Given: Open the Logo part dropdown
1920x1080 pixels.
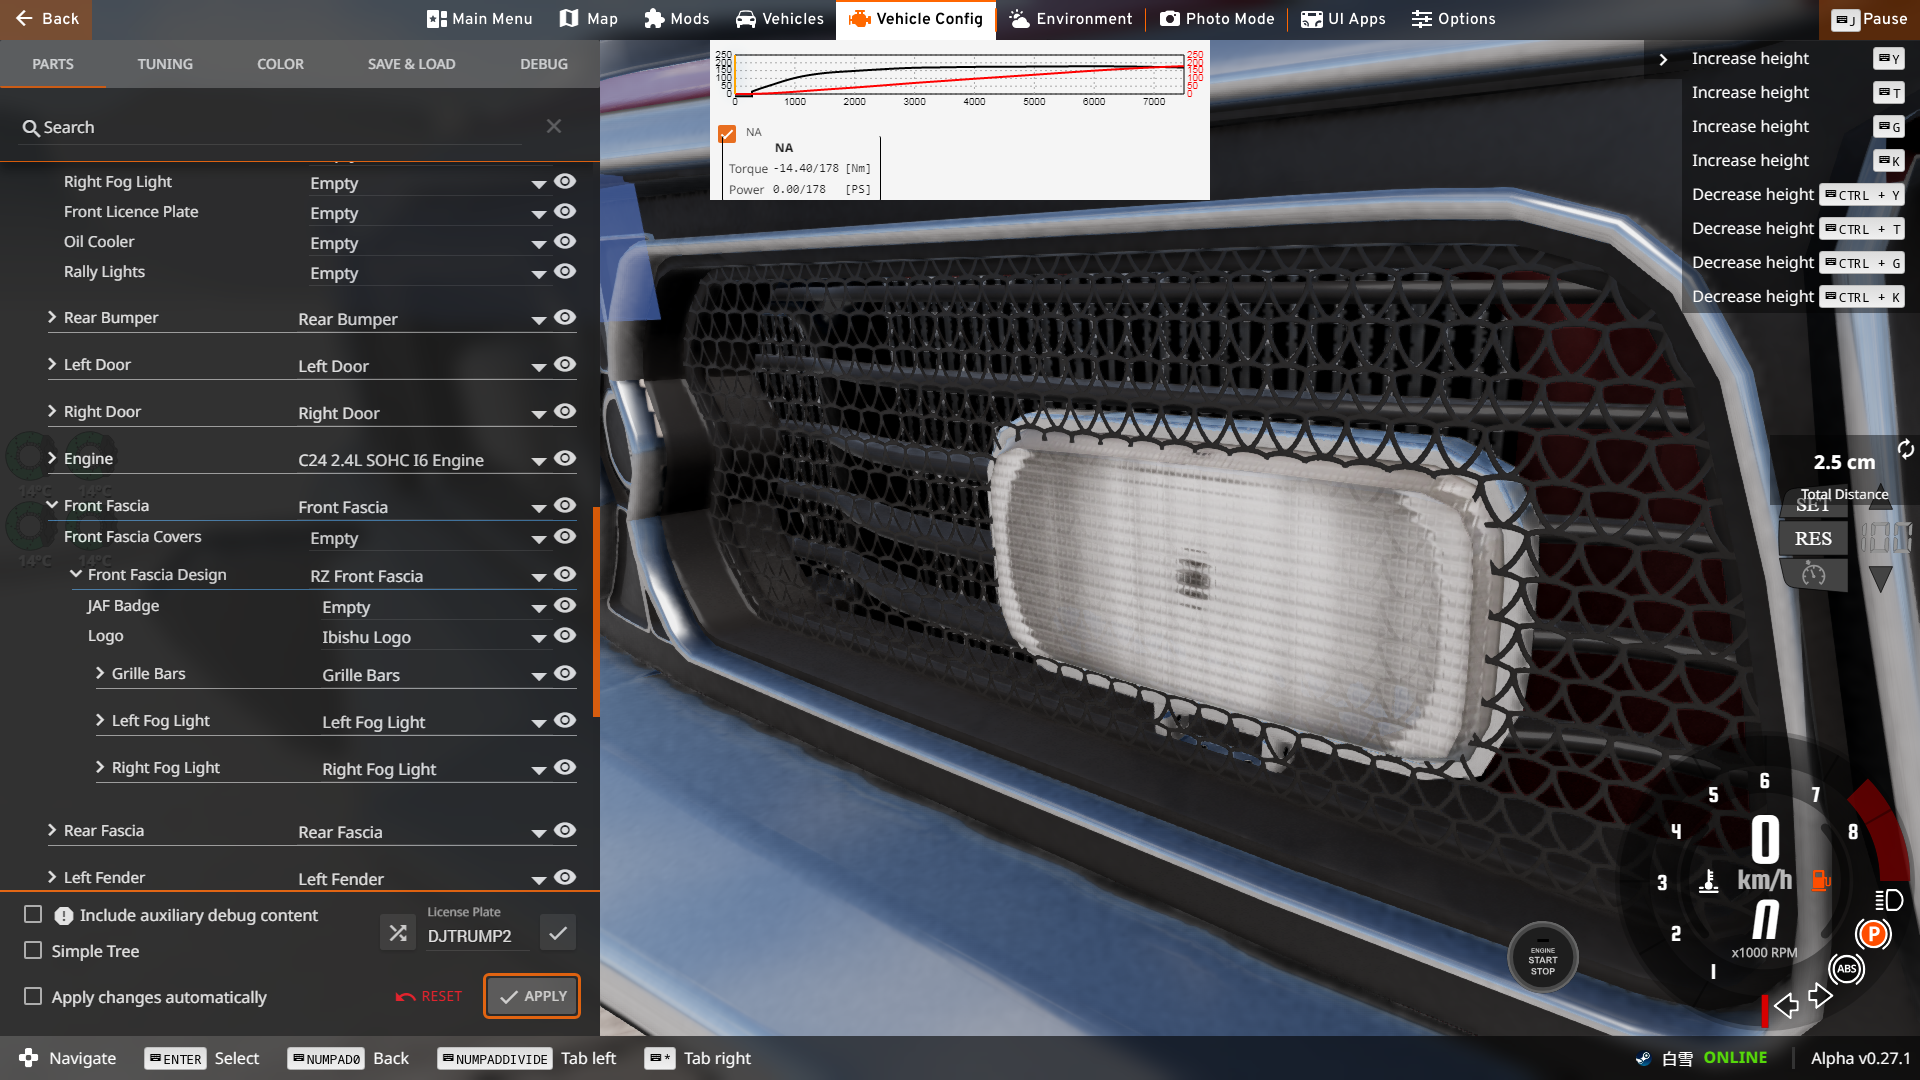Looking at the screenshot, I should 538,638.
